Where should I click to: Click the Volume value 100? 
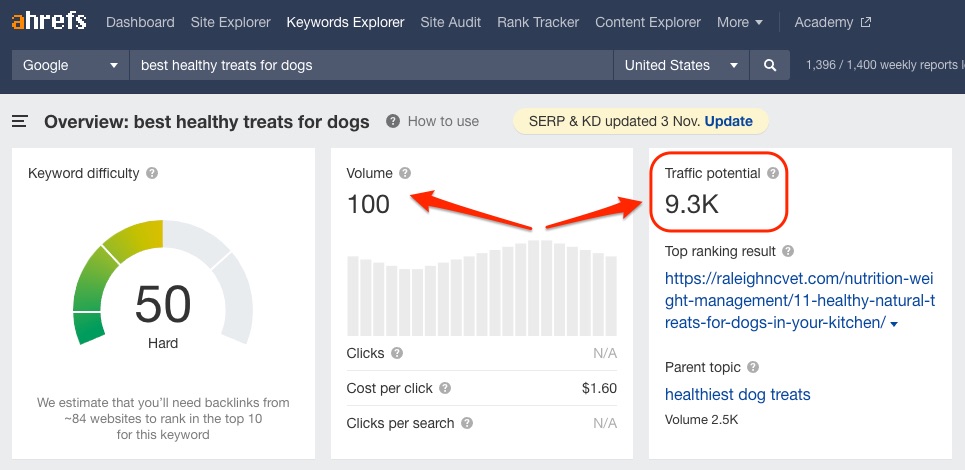coord(368,204)
